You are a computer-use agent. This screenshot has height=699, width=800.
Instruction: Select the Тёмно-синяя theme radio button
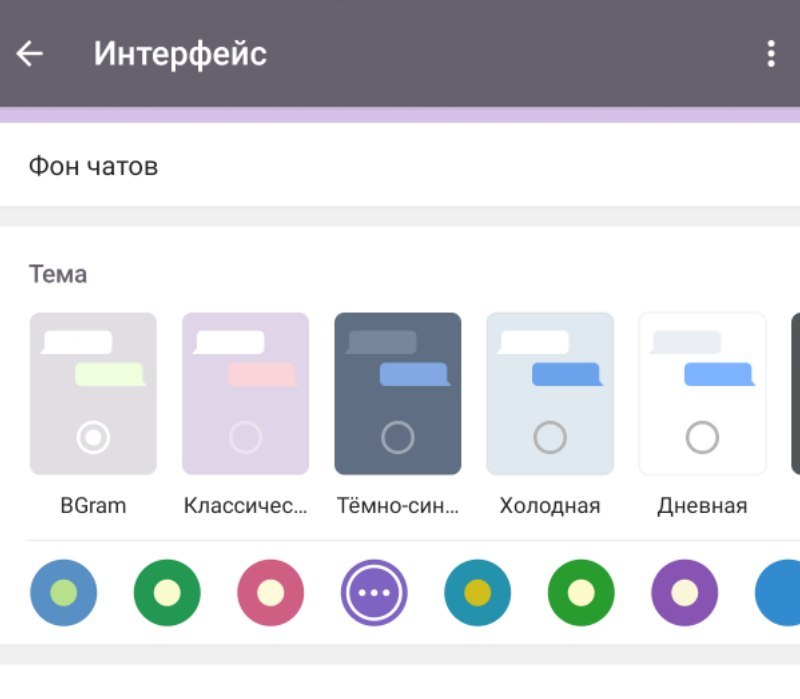[x=397, y=437]
